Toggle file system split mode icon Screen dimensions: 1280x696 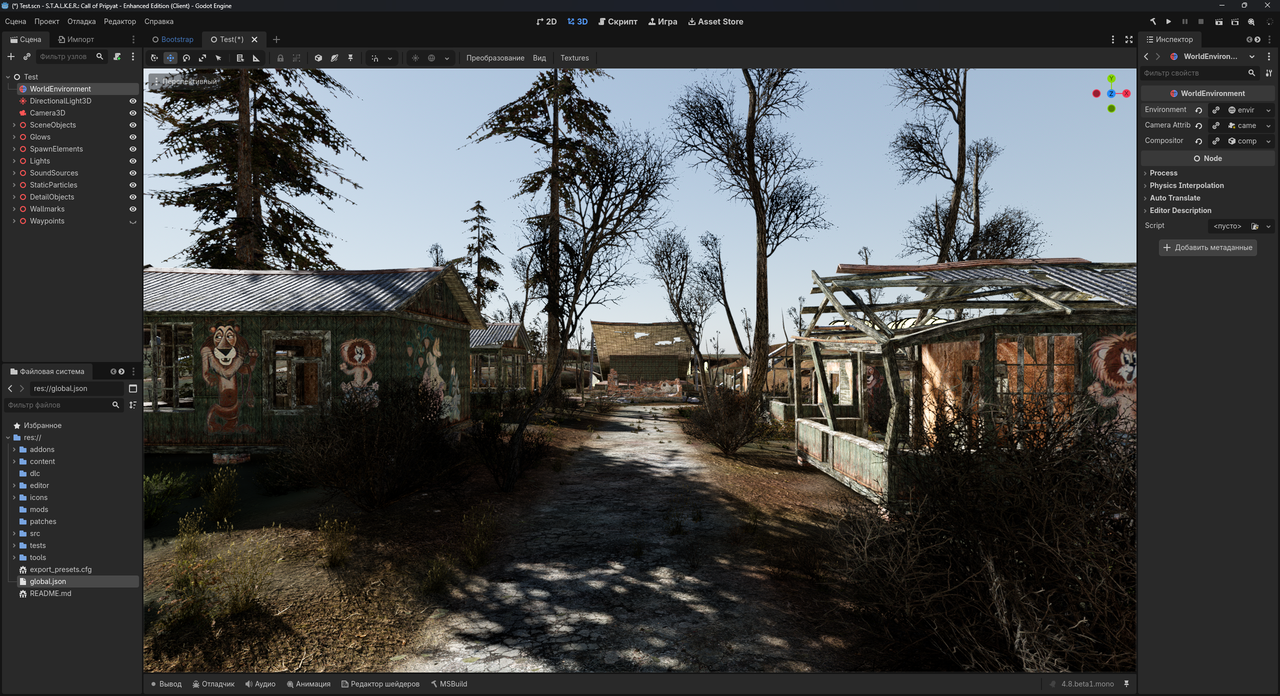133,388
